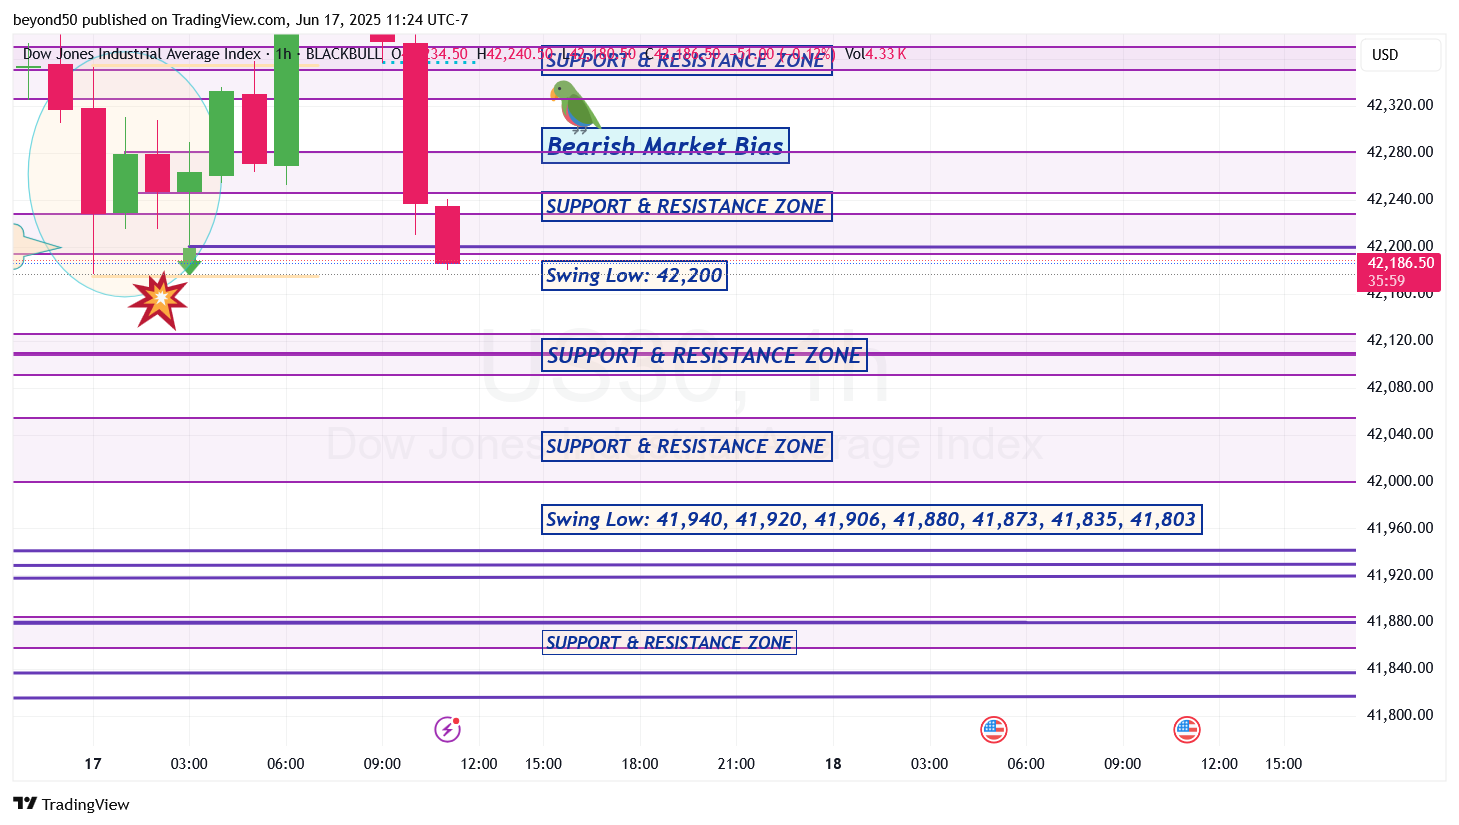Click the US flag event icon near 12:00

click(x=1186, y=730)
